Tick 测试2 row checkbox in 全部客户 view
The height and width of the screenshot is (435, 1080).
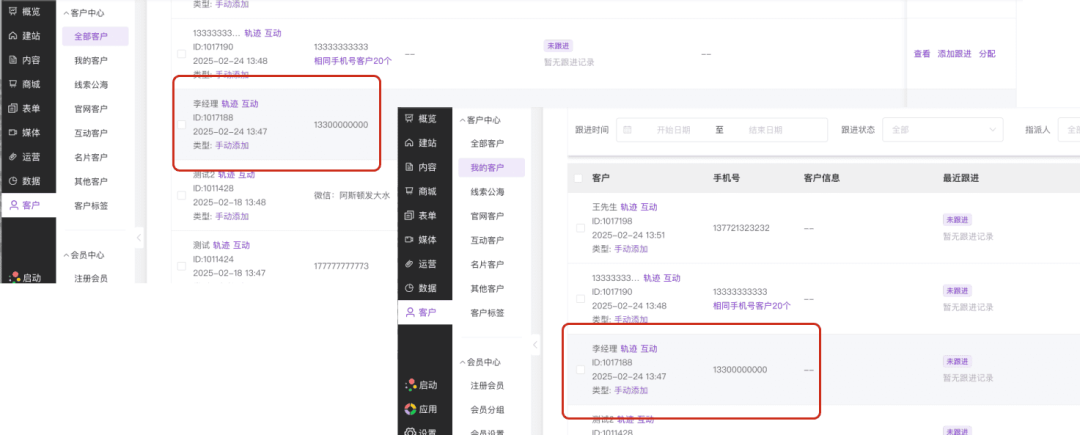[181, 195]
